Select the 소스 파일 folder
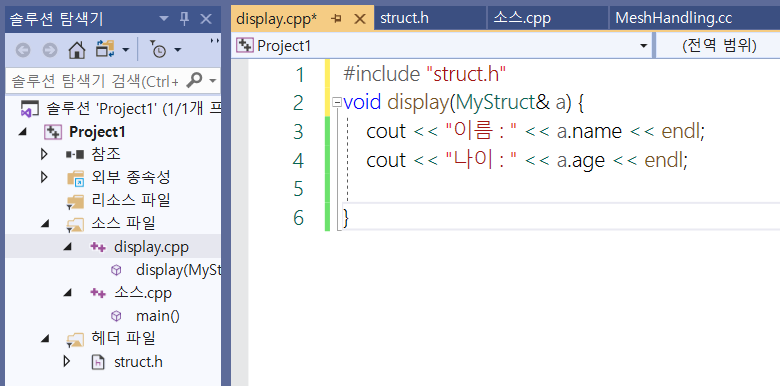The height and width of the screenshot is (386, 780). [x=123, y=223]
